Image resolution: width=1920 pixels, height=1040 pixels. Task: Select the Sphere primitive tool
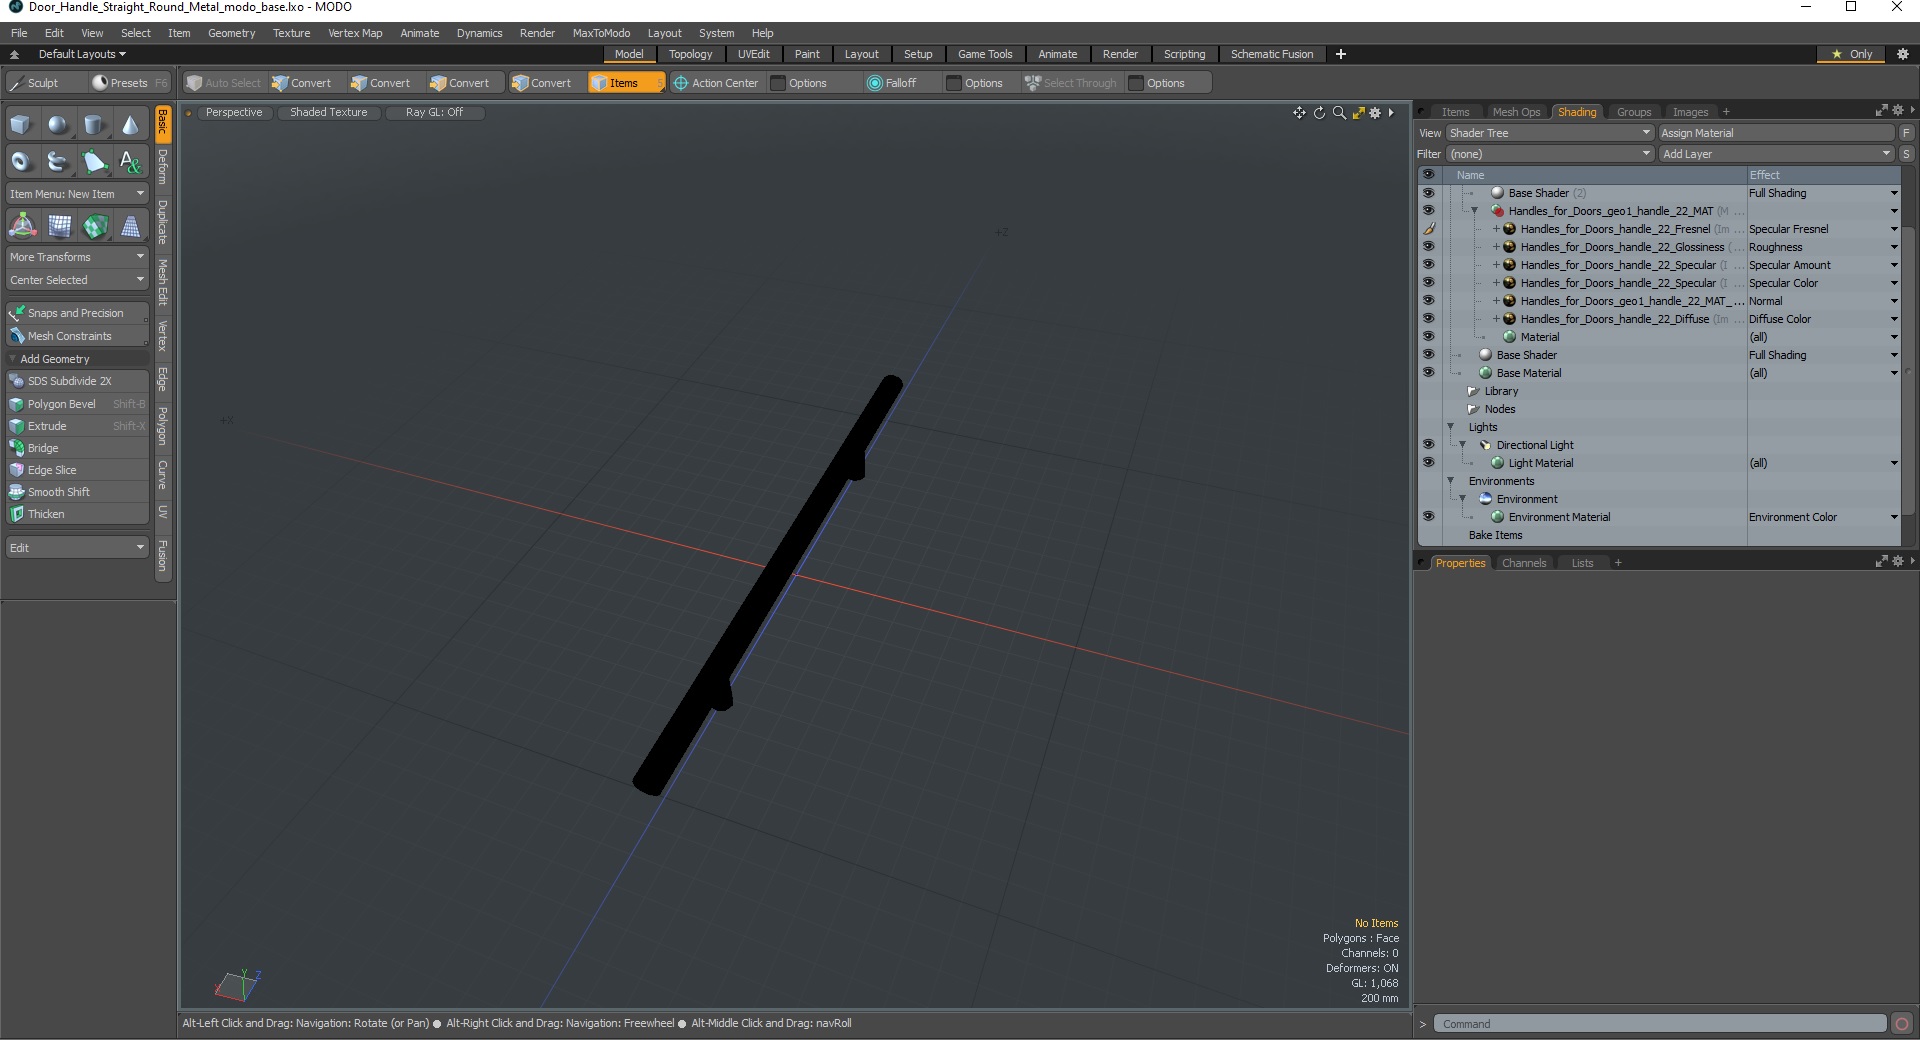pos(58,125)
